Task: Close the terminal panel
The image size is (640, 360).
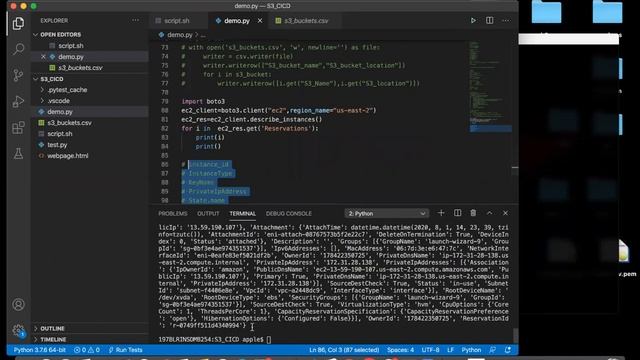Action: point(505,213)
